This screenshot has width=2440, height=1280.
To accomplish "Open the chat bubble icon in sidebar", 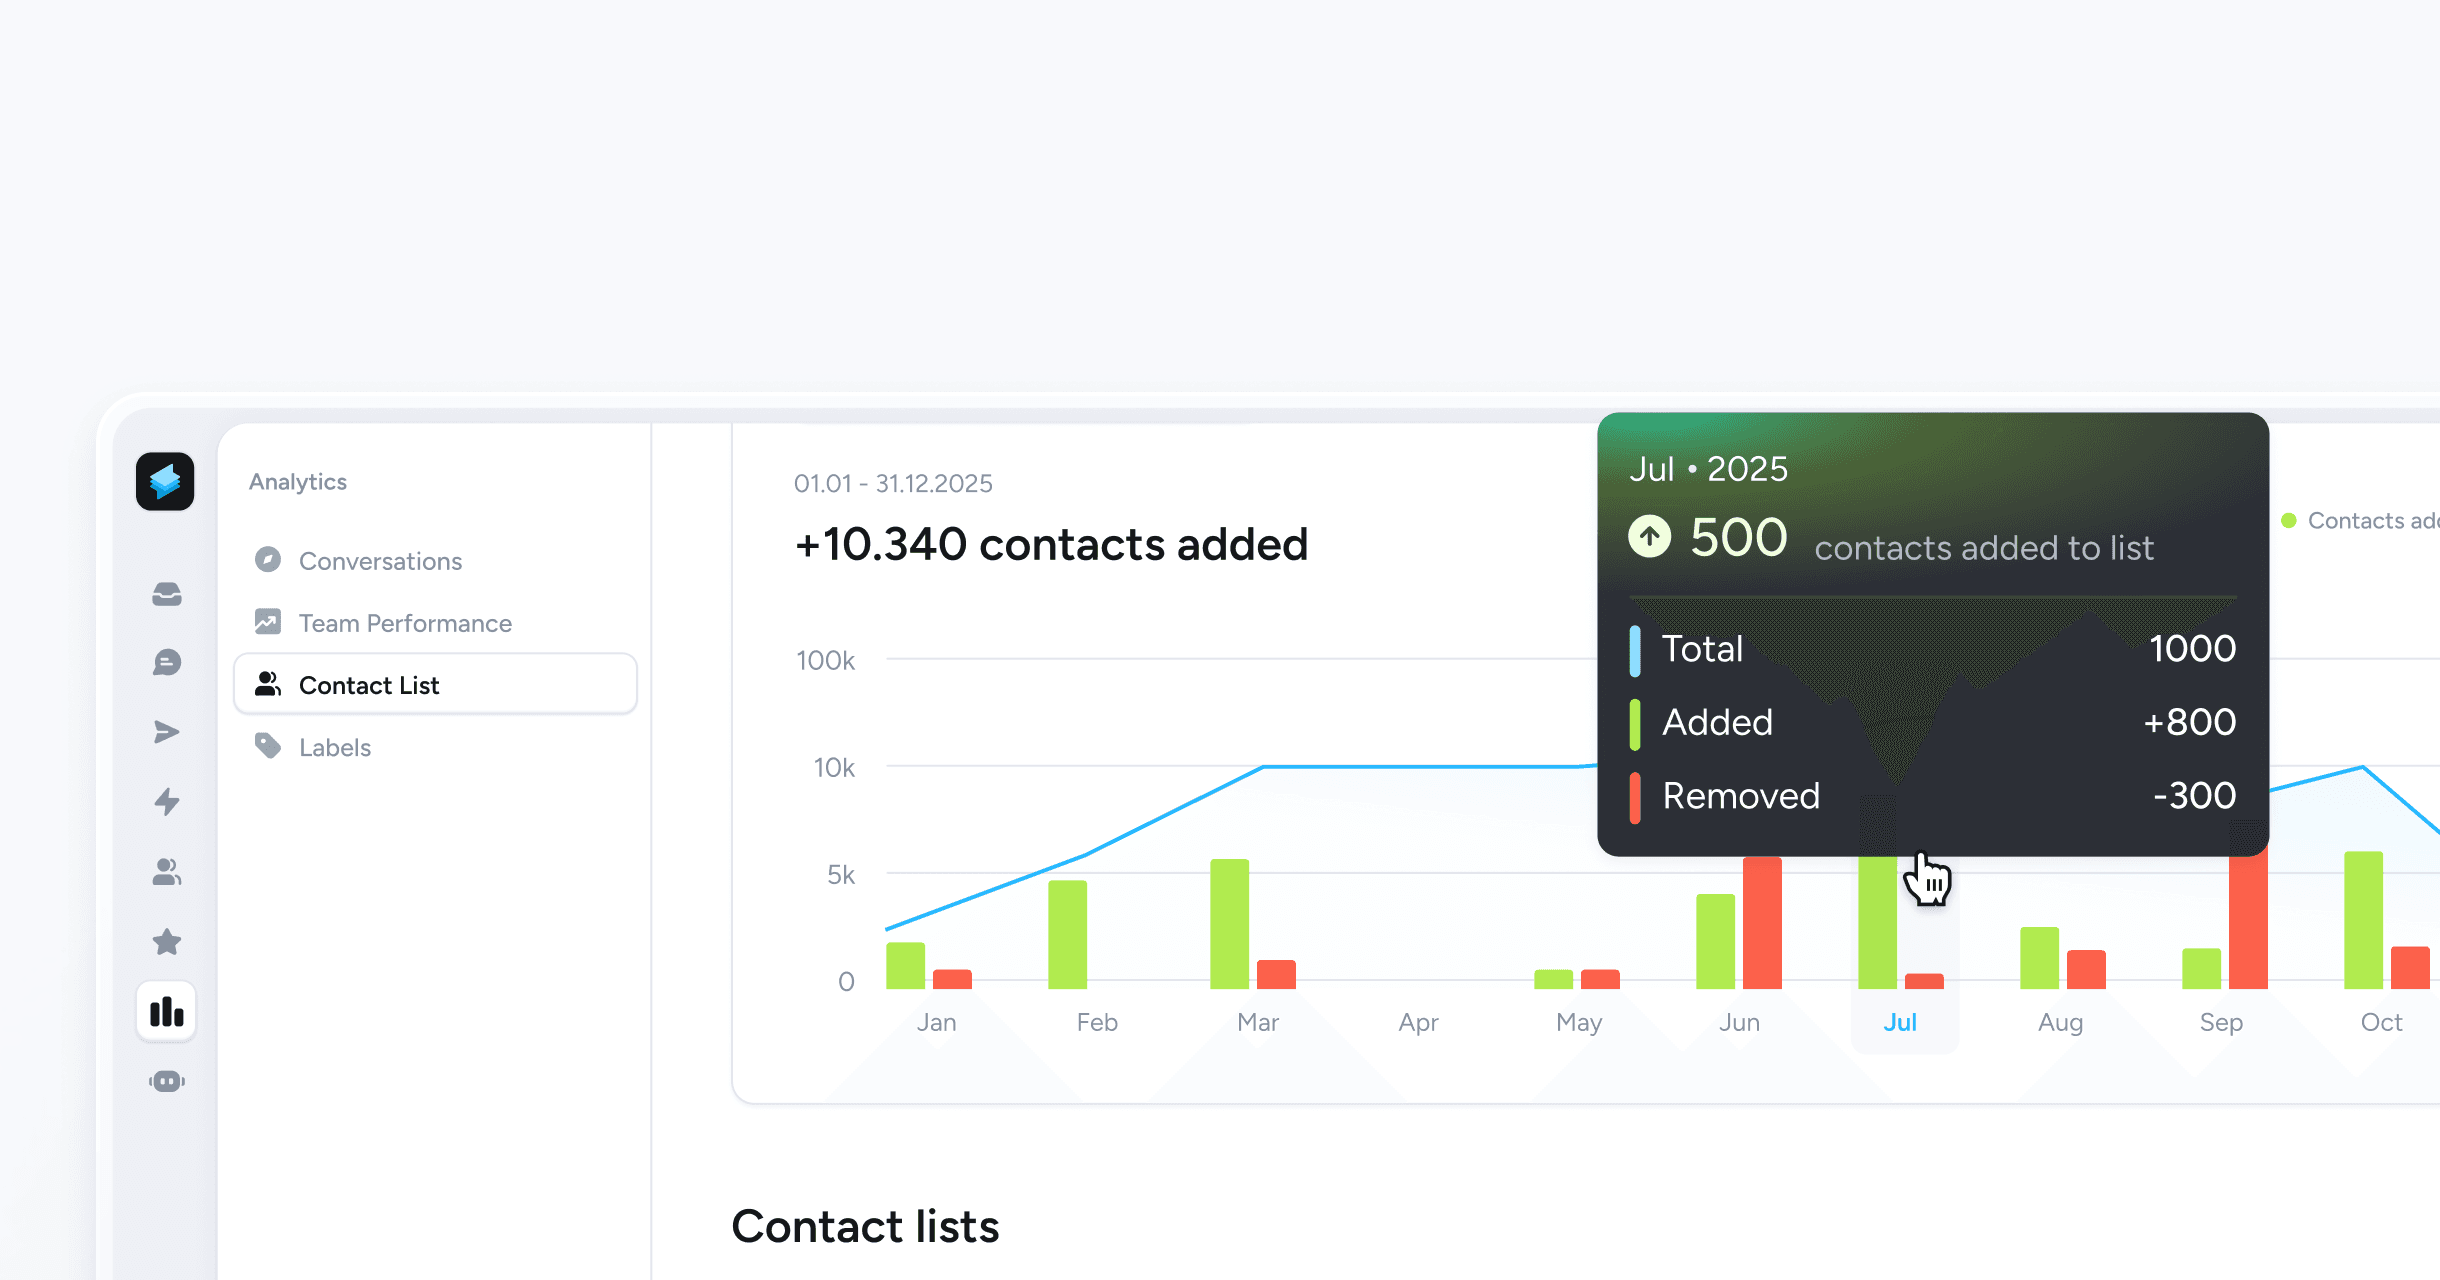I will [167, 662].
